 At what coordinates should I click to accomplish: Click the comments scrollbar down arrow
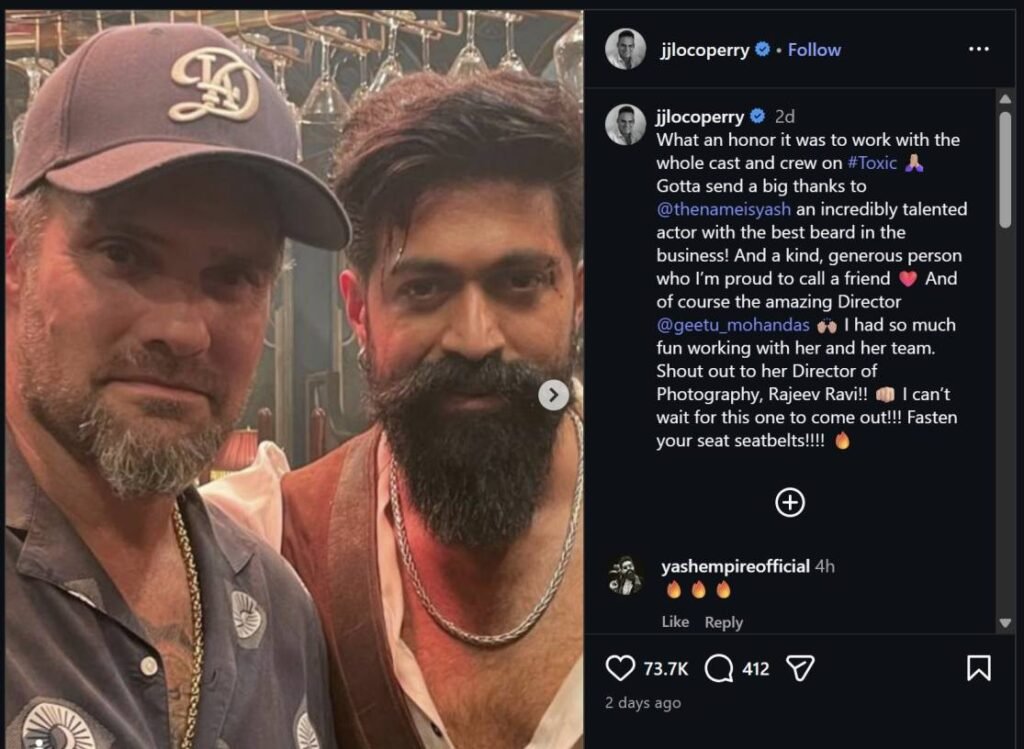tap(1005, 623)
